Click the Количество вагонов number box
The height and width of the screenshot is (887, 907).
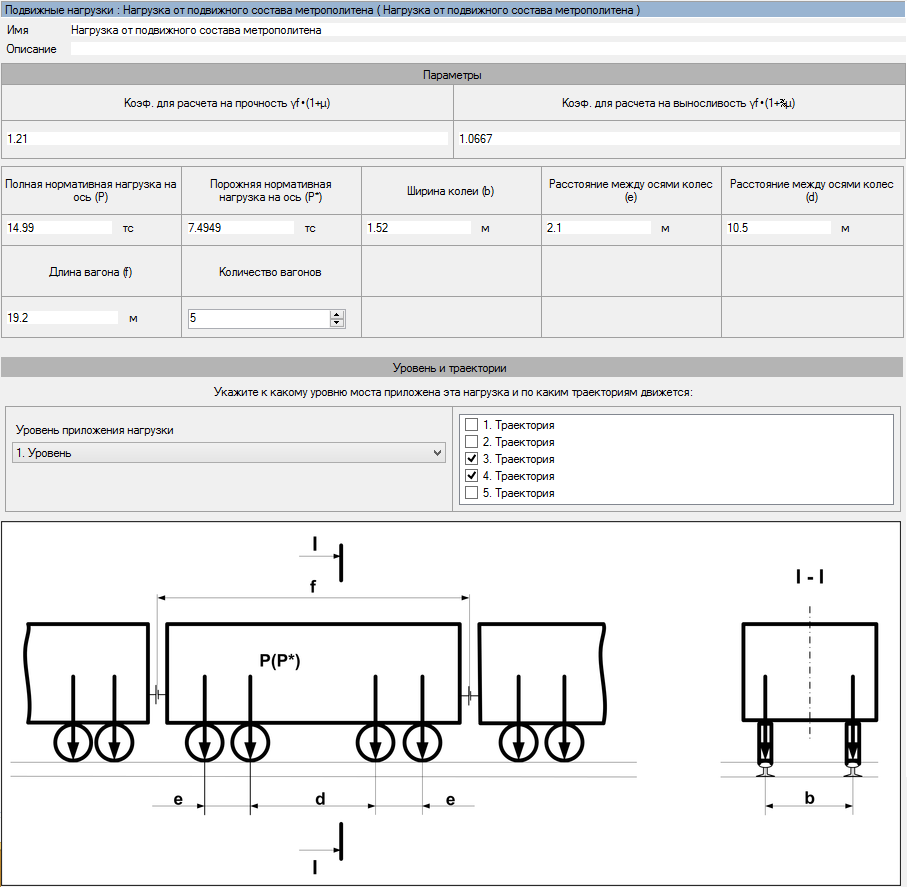tap(258, 319)
